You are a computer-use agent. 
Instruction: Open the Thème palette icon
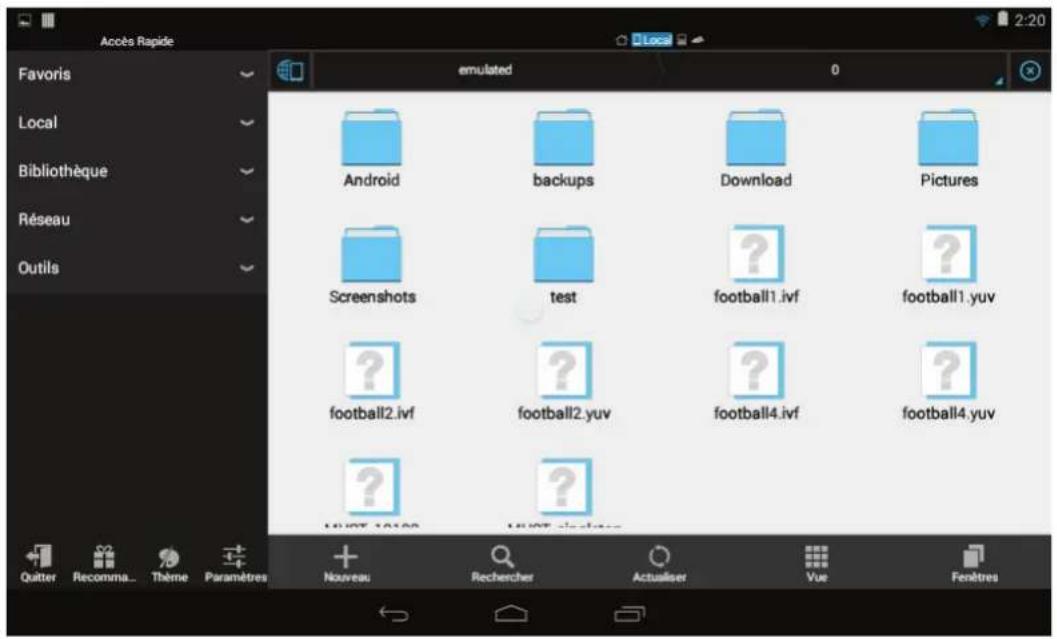[169, 564]
